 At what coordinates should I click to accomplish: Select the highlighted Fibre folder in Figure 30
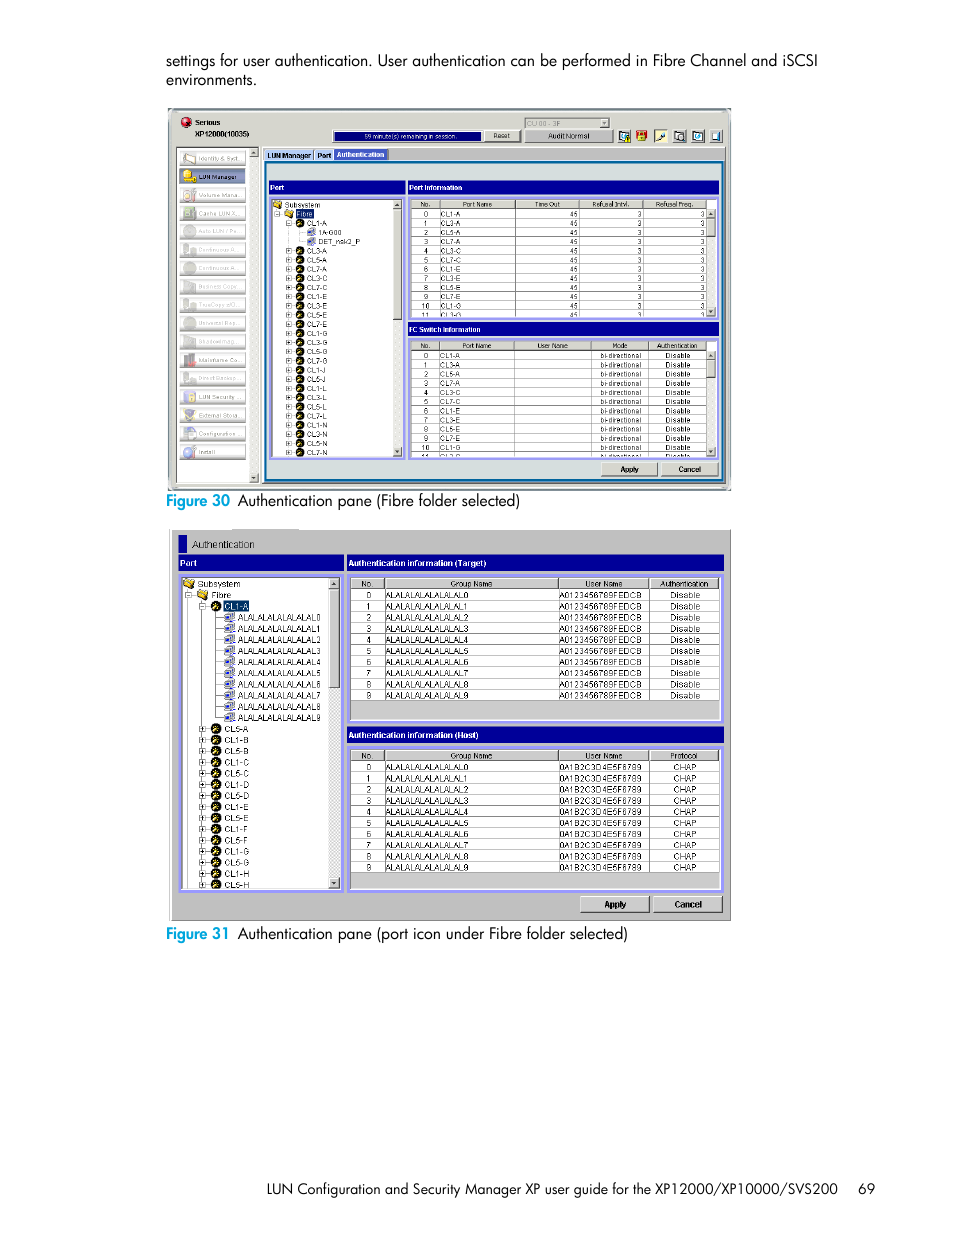coord(304,214)
